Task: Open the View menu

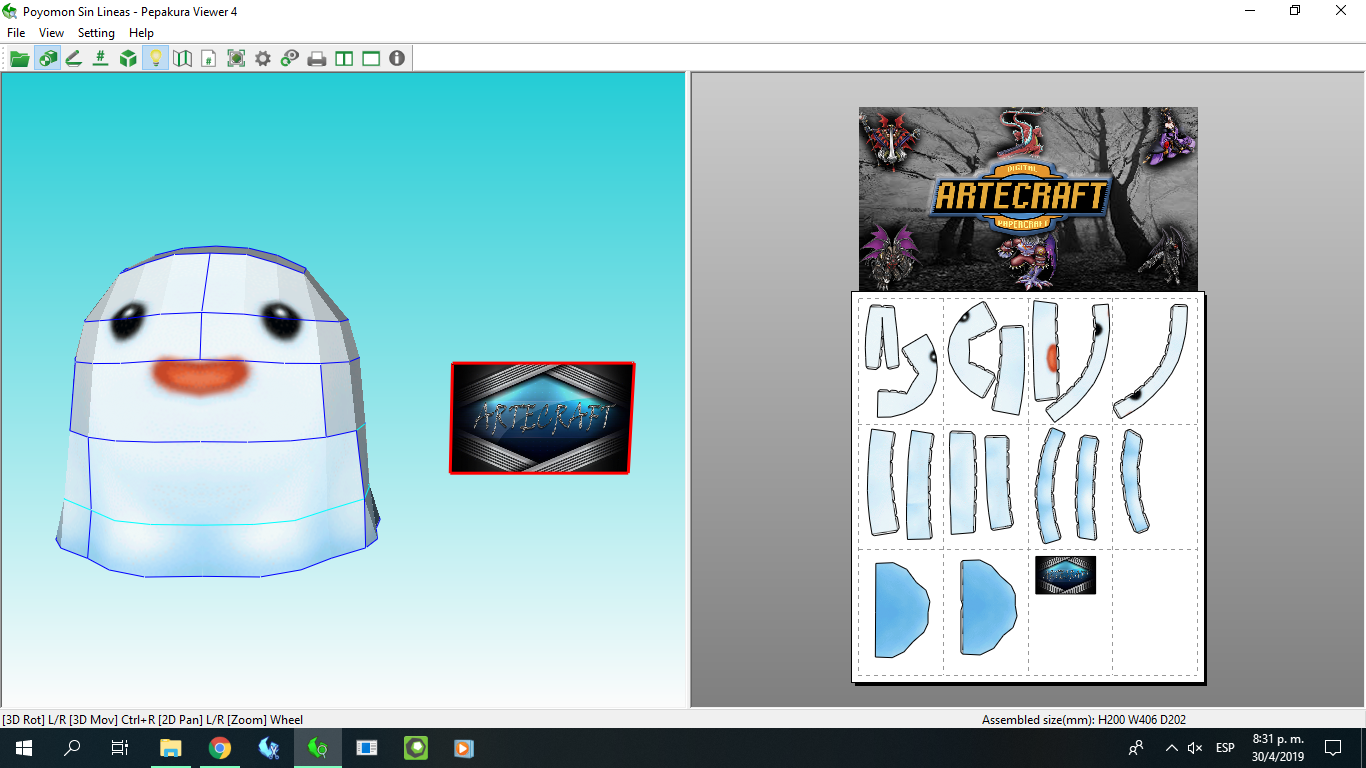Action: [51, 33]
